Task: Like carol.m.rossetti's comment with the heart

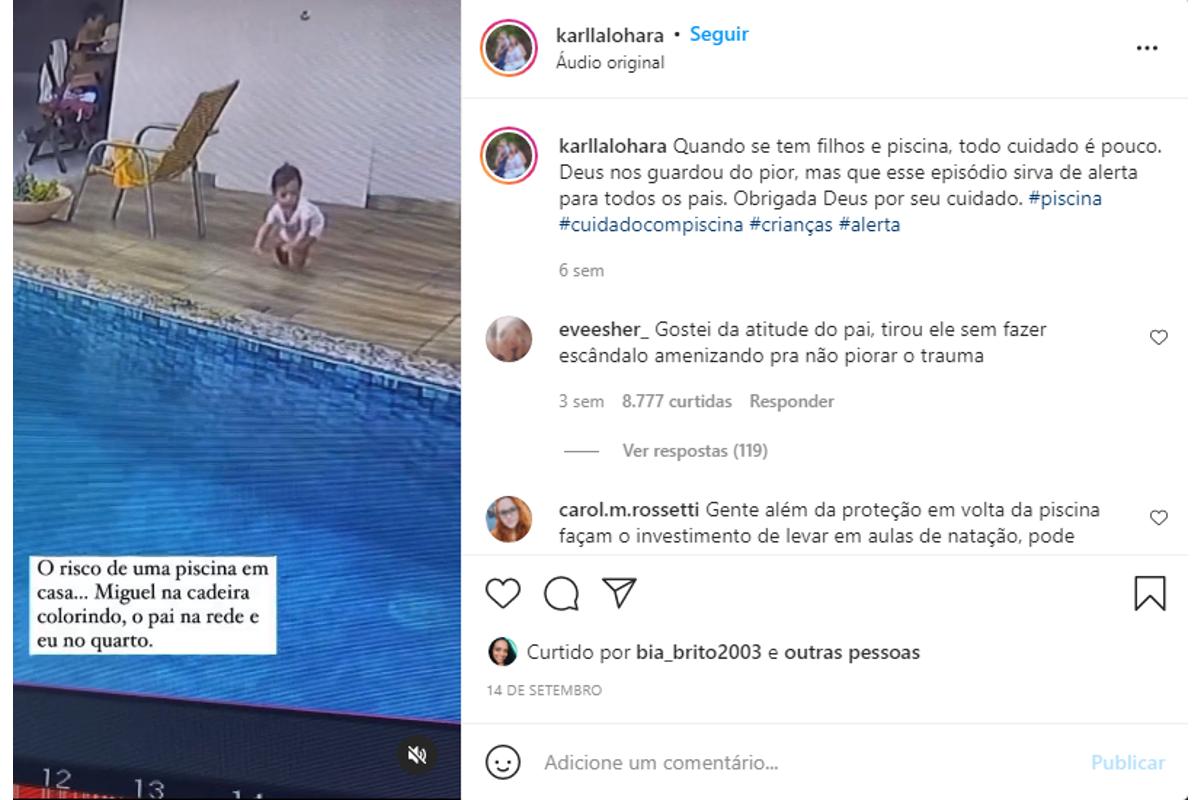Action: pyautogui.click(x=1159, y=518)
